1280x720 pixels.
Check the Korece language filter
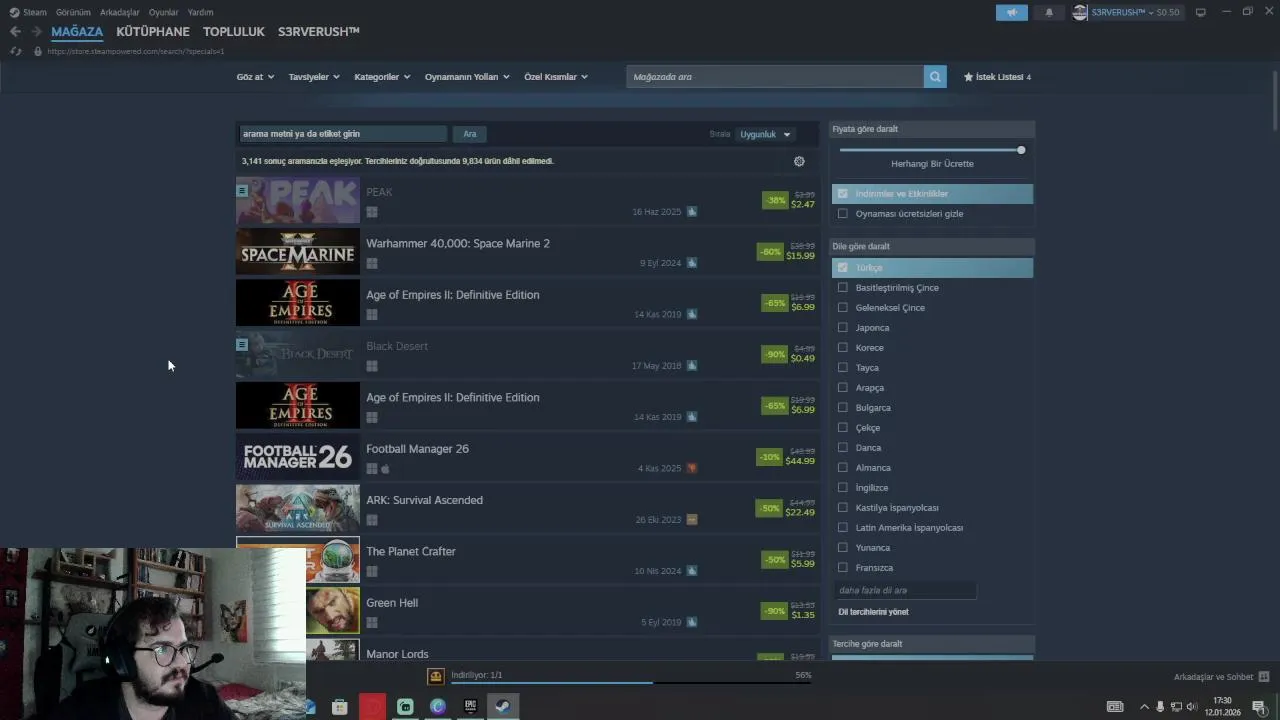click(843, 348)
